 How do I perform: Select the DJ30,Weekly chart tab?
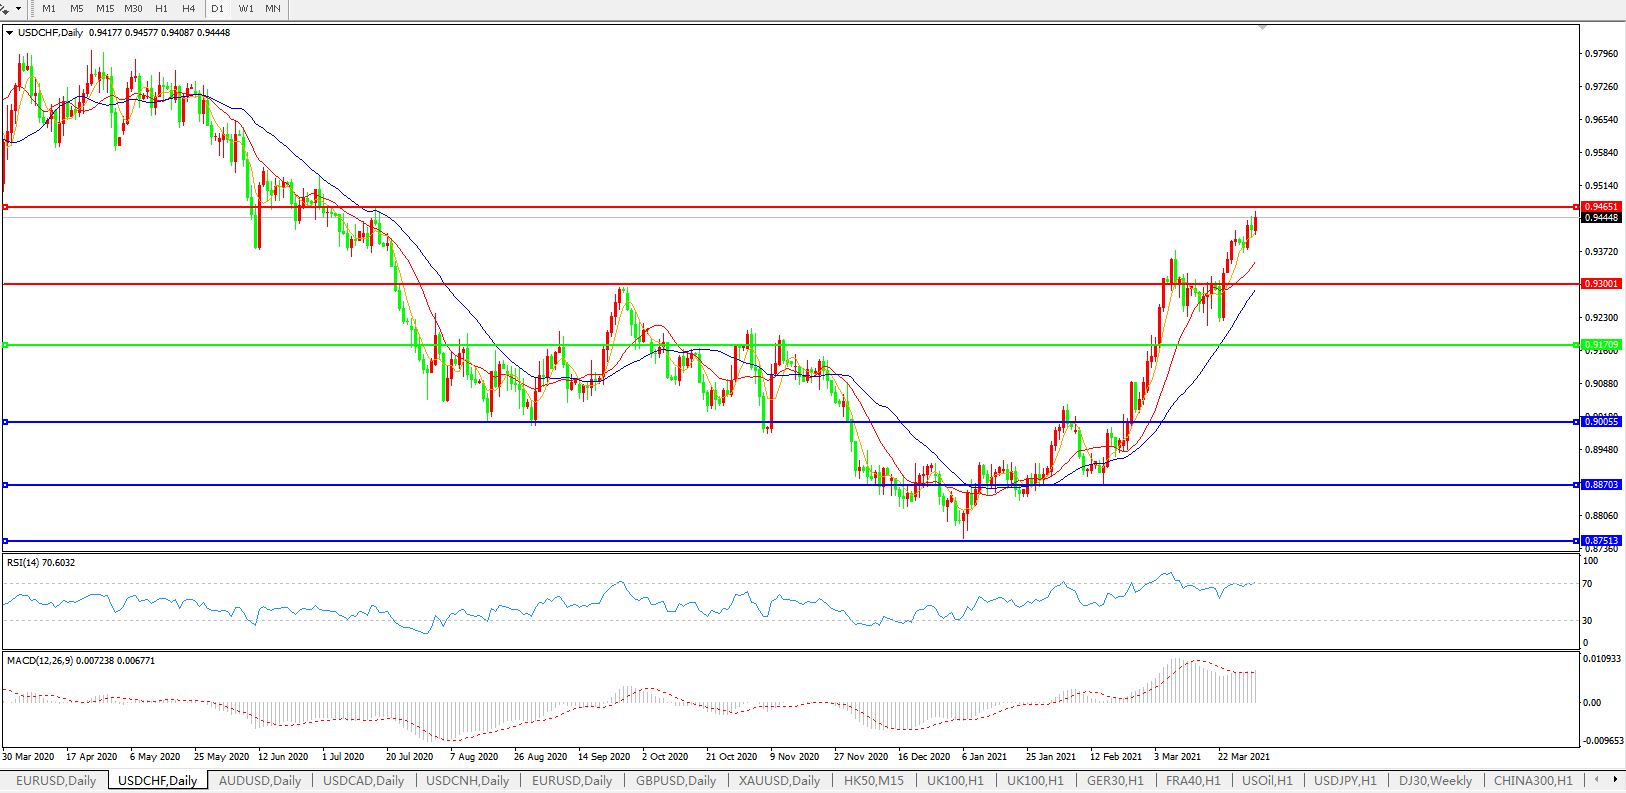[1435, 780]
